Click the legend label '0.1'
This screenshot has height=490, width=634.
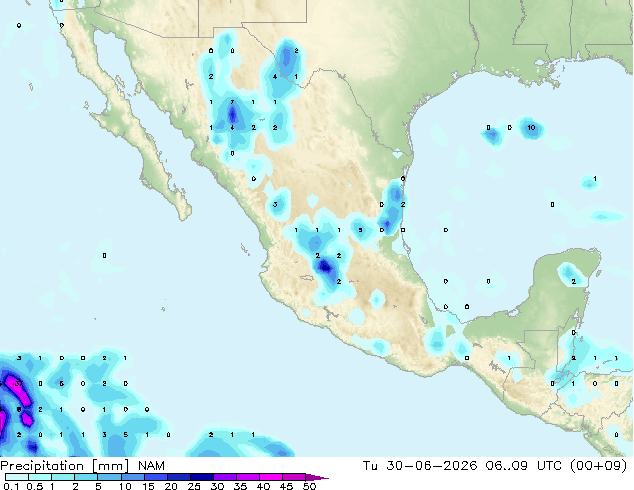click(11, 486)
